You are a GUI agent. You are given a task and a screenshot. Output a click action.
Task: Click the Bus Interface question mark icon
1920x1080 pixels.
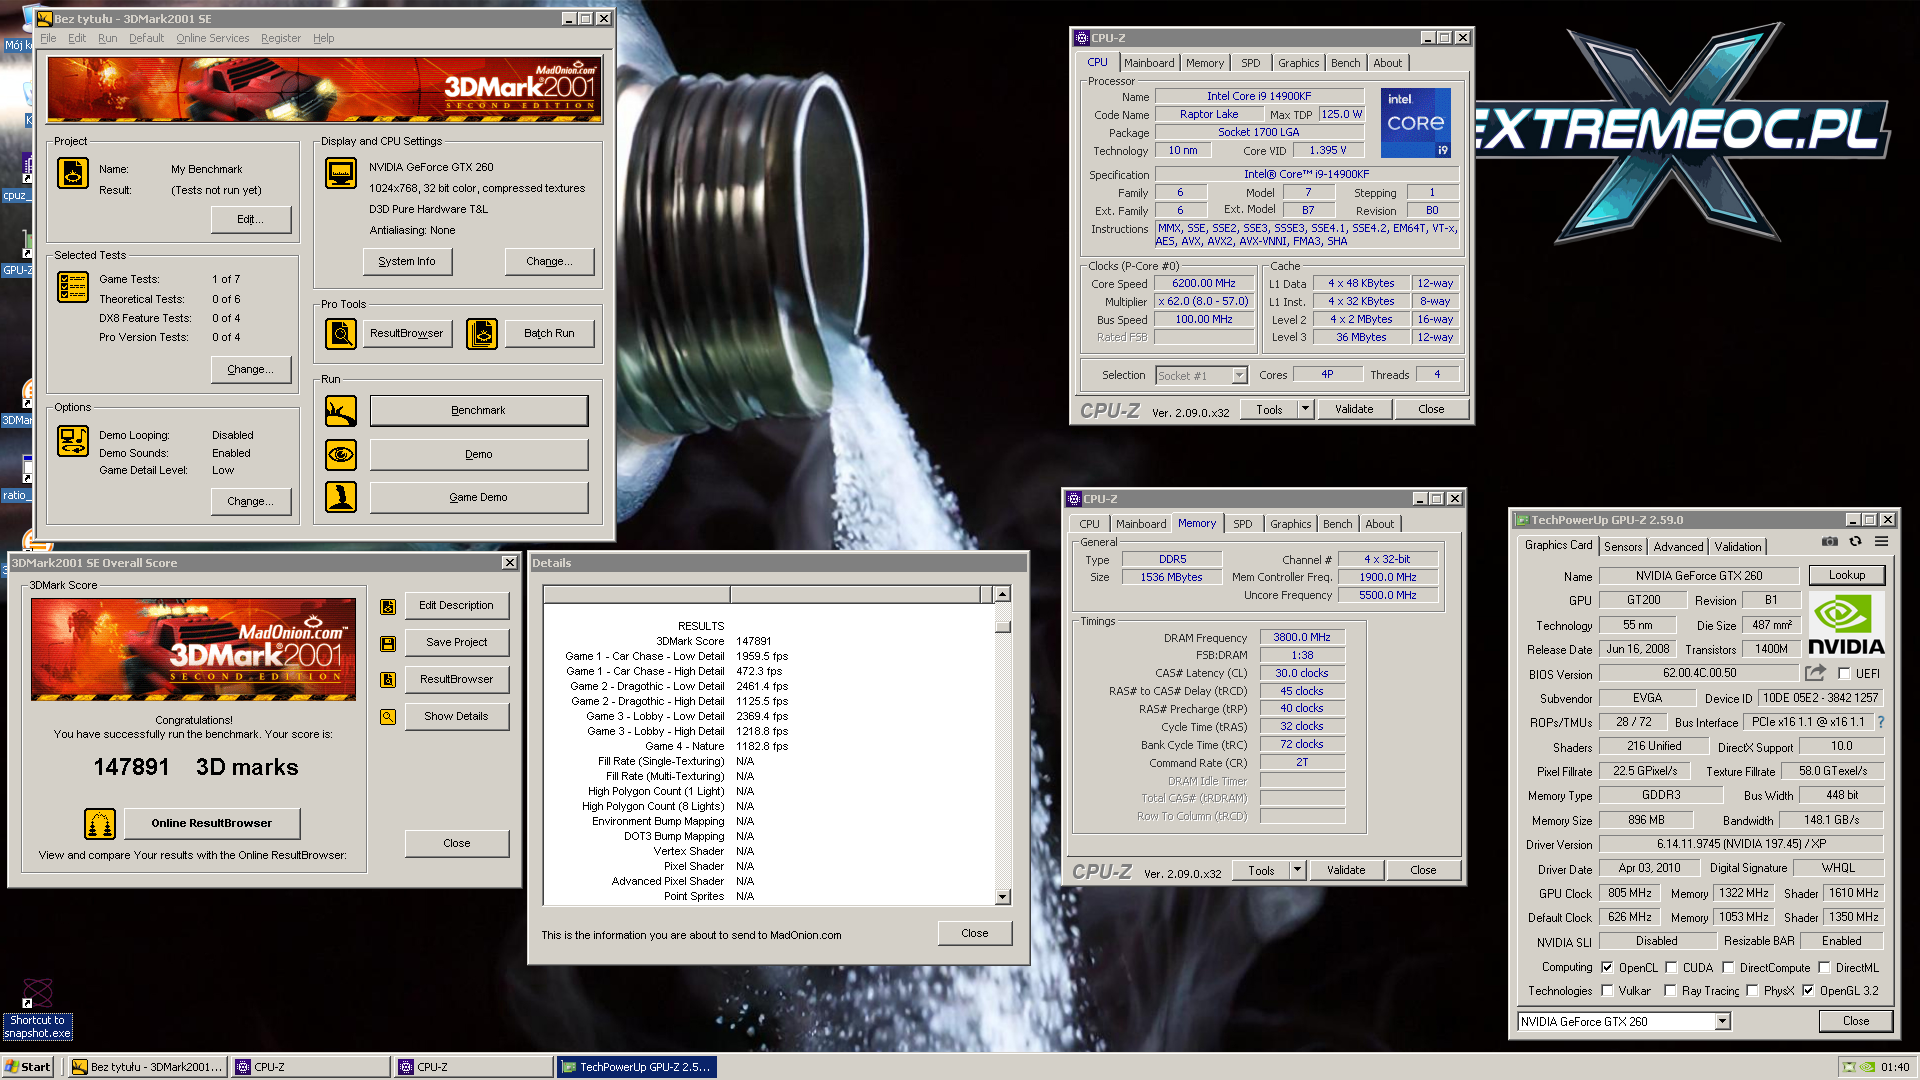click(1881, 722)
